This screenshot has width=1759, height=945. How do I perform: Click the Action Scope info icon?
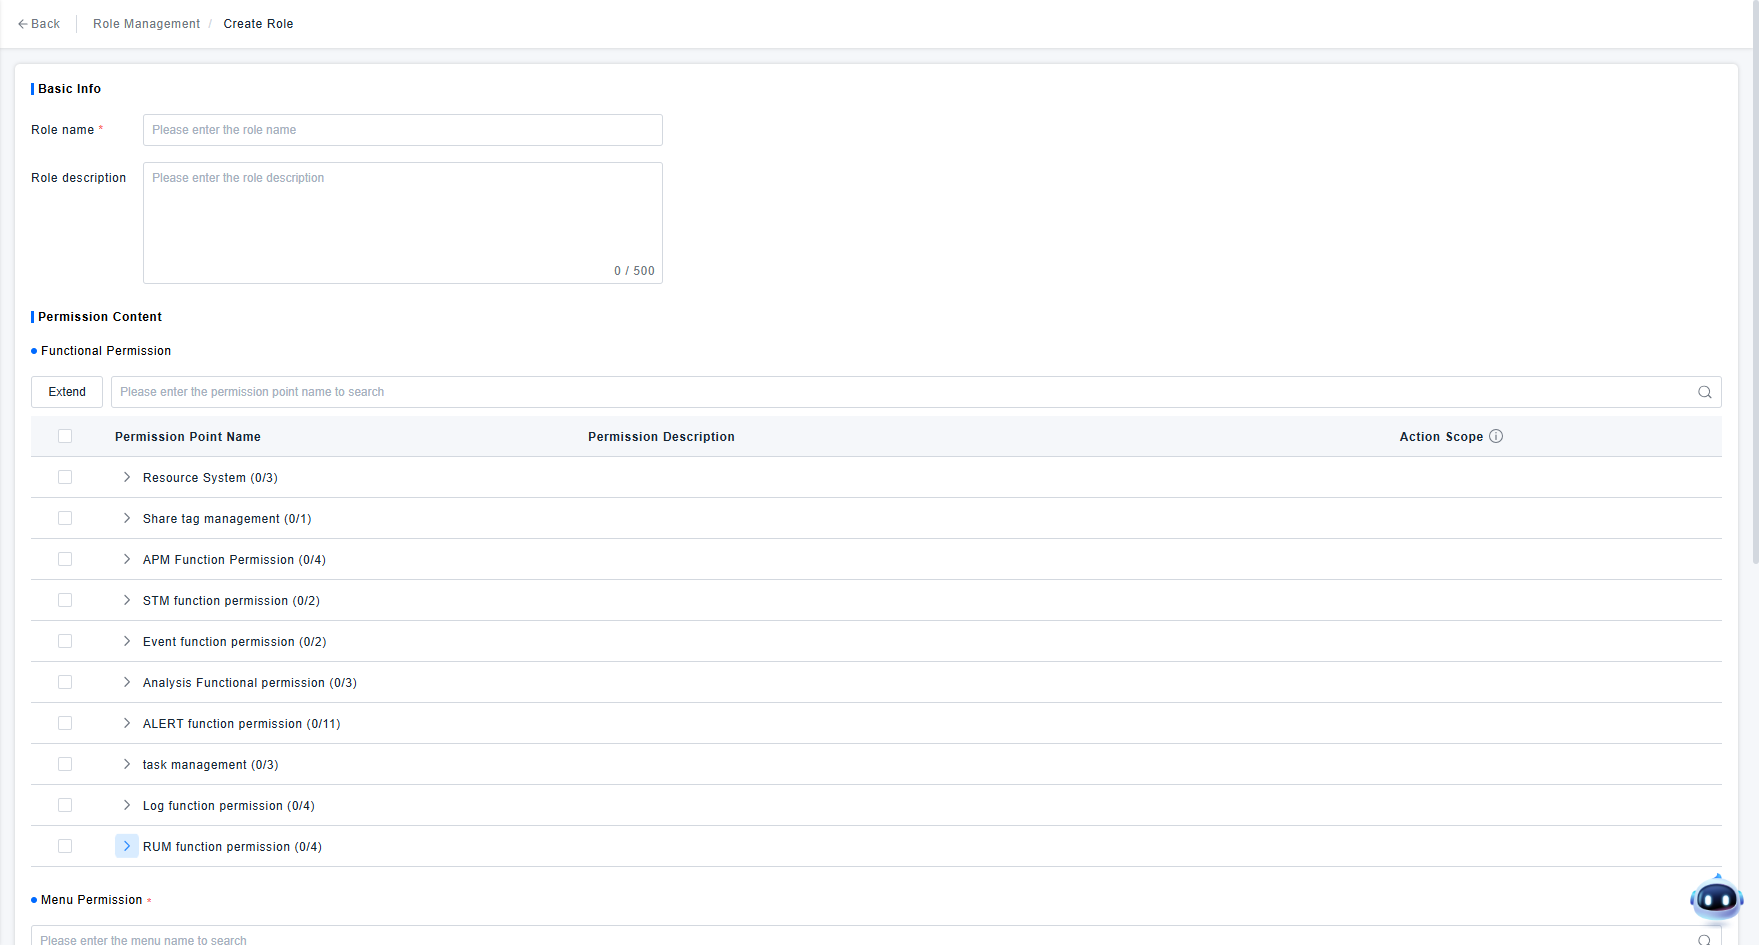1496,436
